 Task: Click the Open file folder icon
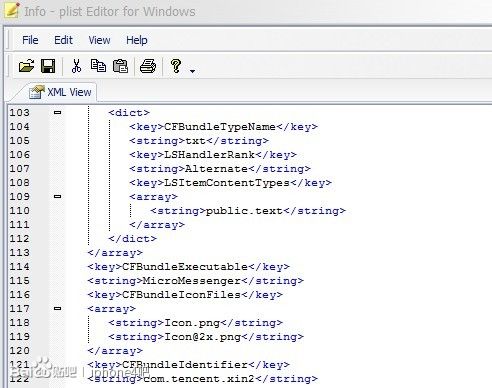pyautogui.click(x=27, y=66)
